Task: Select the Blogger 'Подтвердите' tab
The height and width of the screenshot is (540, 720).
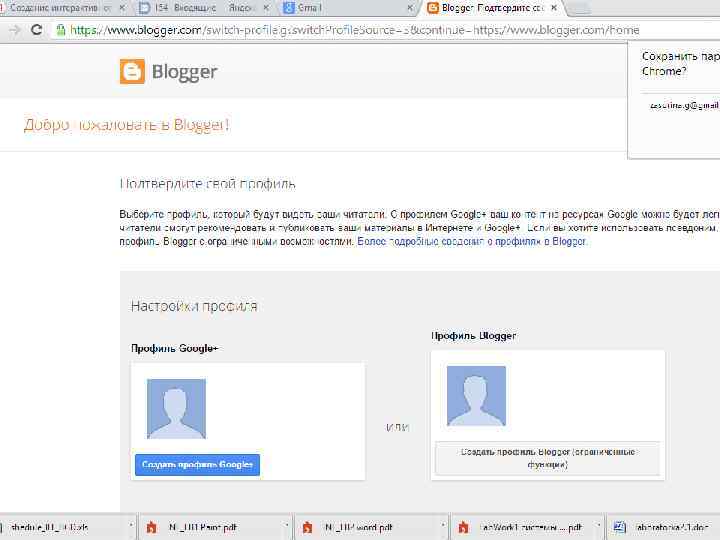Action: click(491, 7)
